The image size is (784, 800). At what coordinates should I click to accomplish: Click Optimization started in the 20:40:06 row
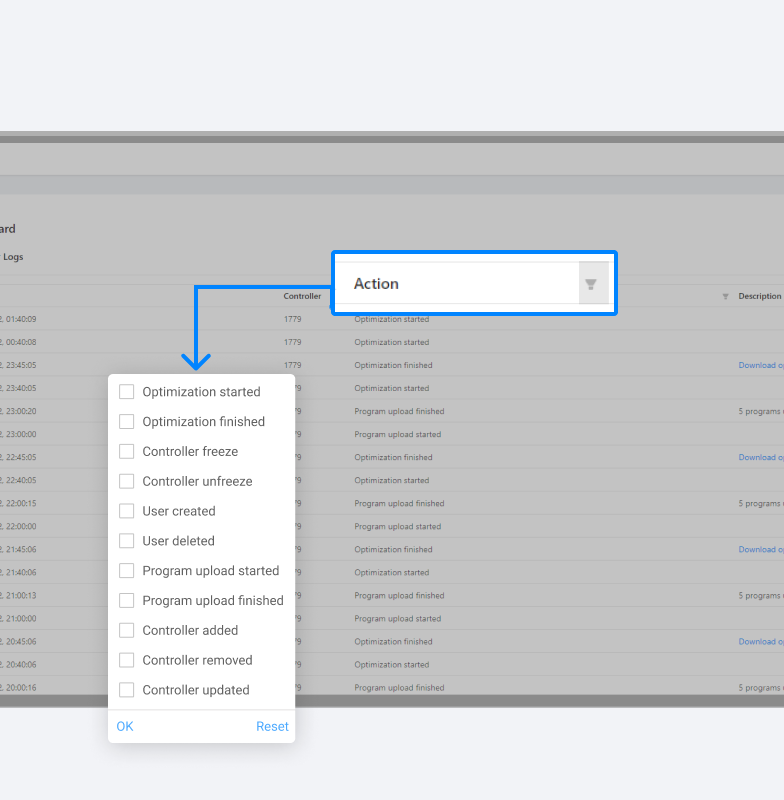click(392, 665)
